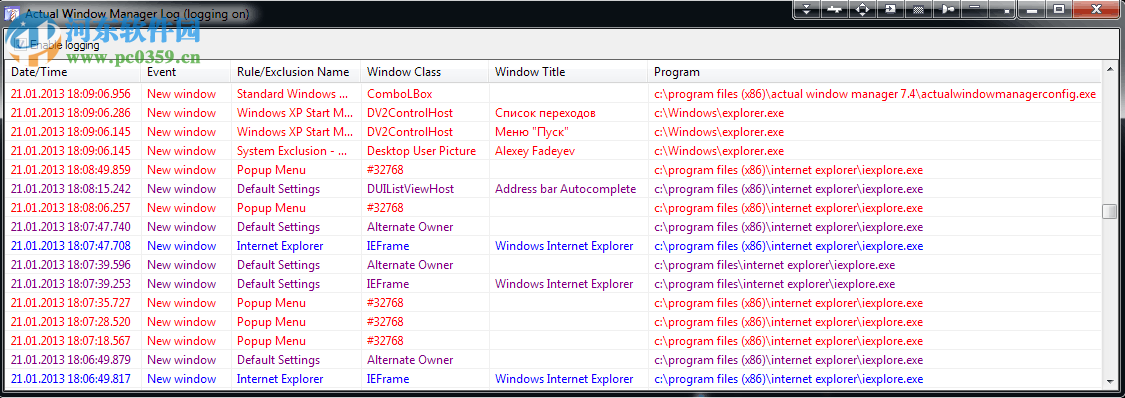Sort by the Event column header

pyautogui.click(x=187, y=72)
